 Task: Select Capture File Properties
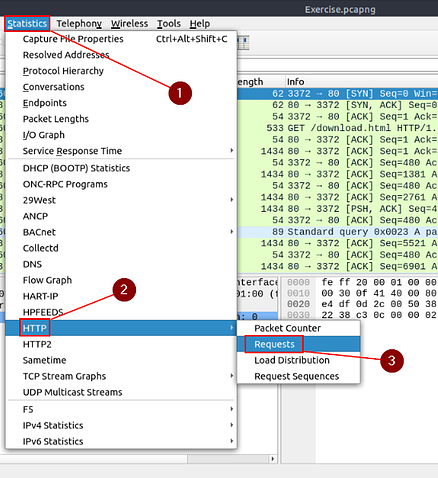pos(121,39)
